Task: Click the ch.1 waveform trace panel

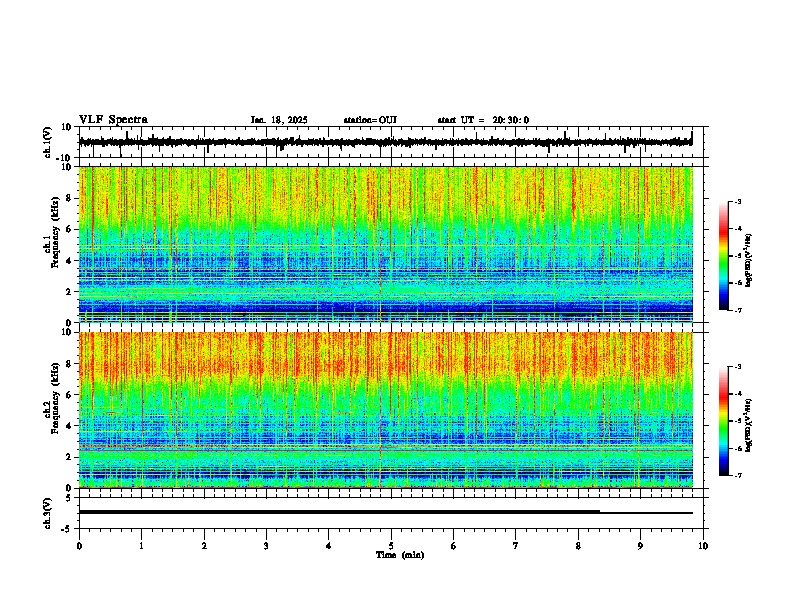Action: tap(391, 142)
